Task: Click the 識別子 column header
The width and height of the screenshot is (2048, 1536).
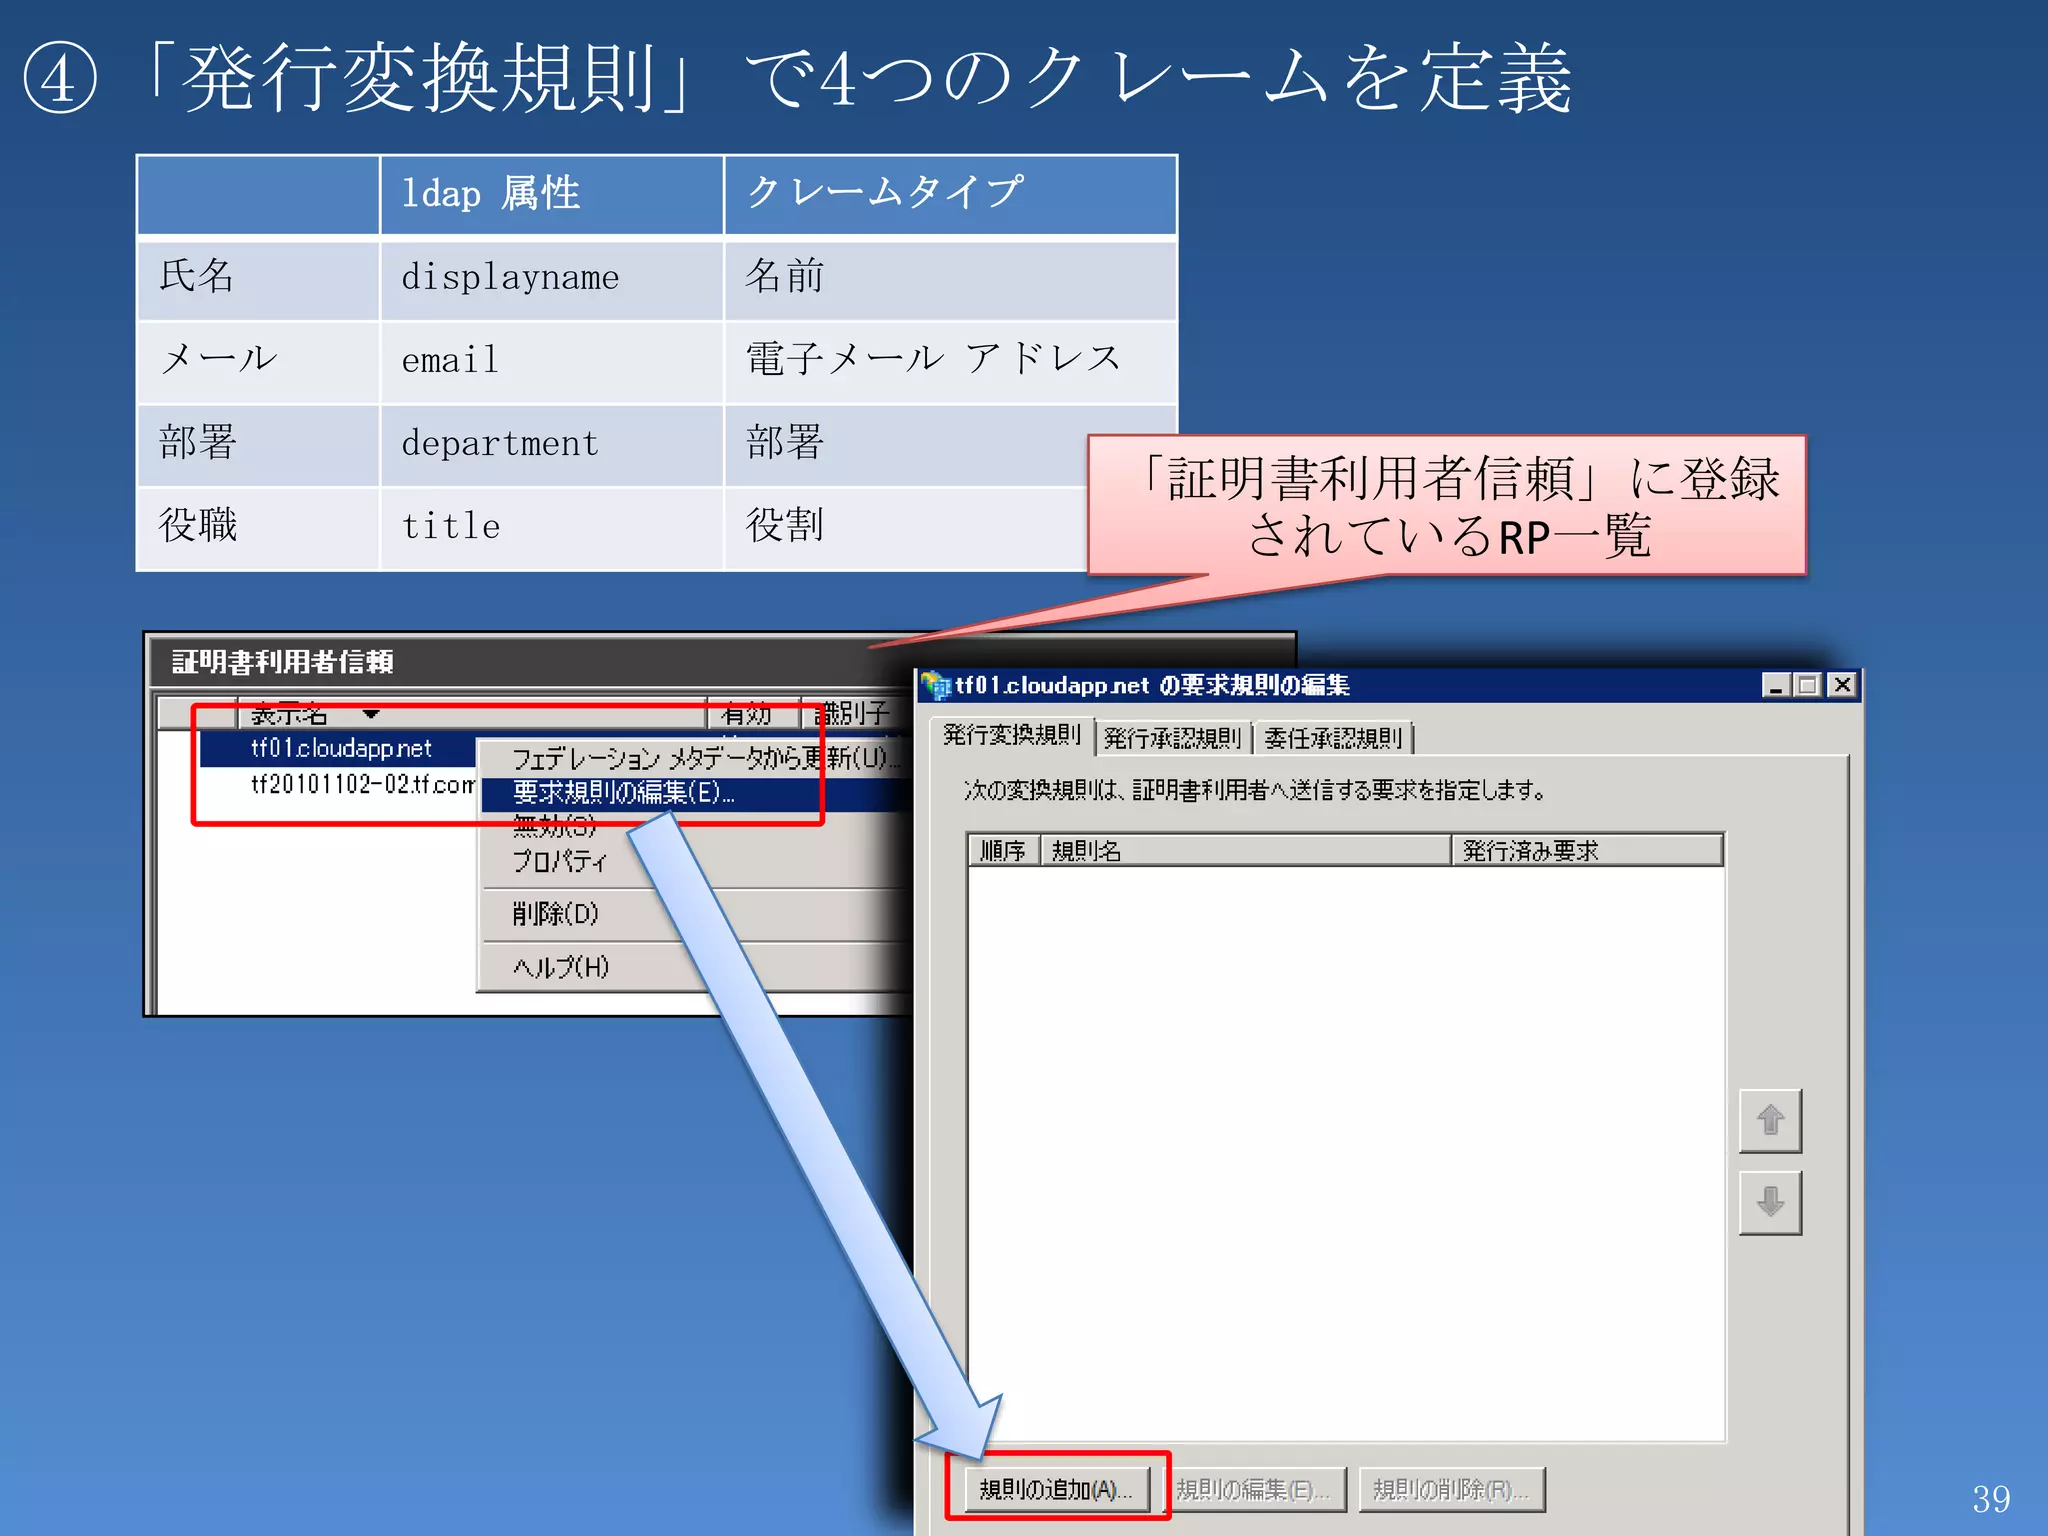Action: pyautogui.click(x=856, y=714)
